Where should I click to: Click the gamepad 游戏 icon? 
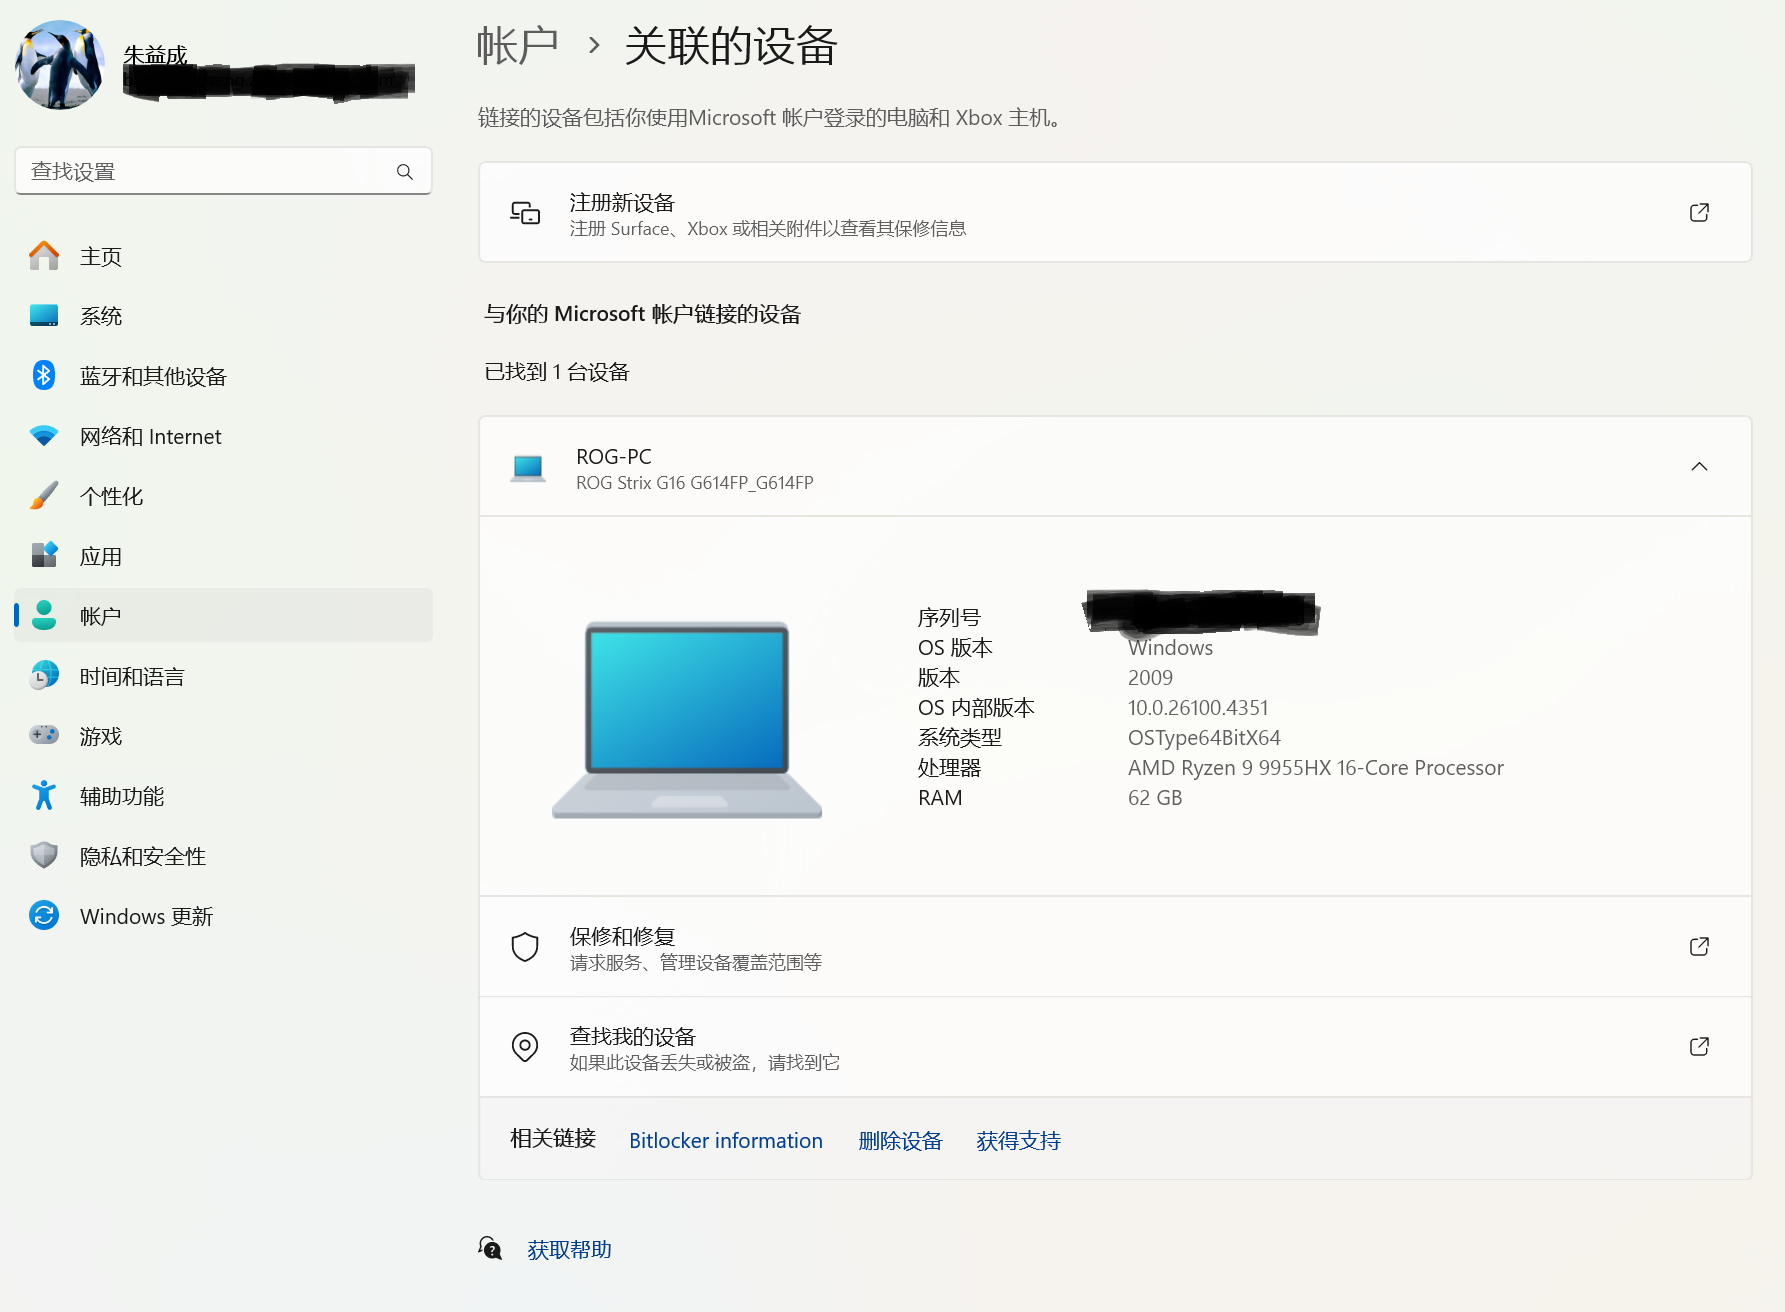(44, 736)
